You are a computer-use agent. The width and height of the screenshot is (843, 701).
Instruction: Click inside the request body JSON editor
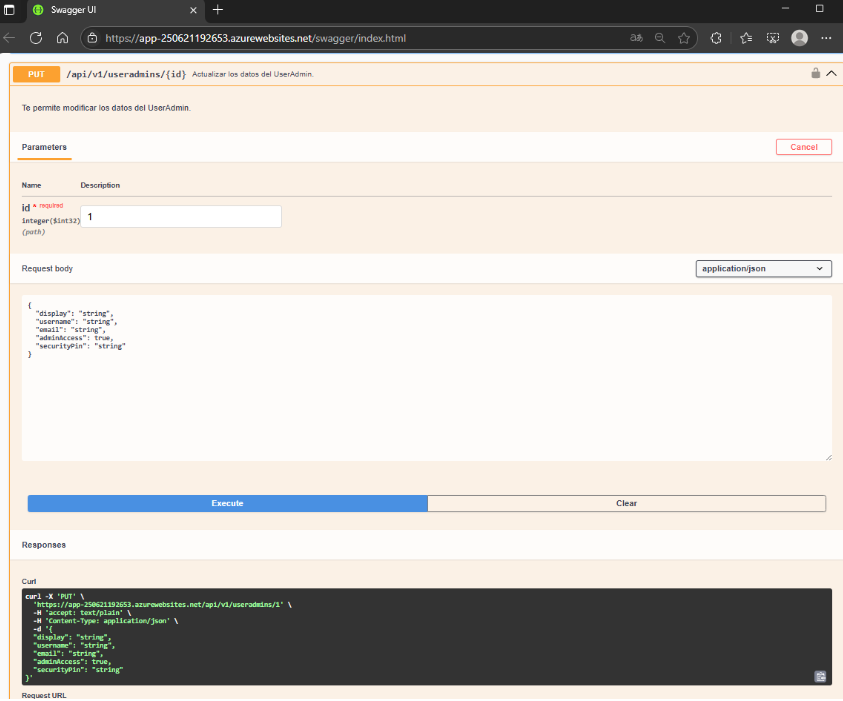click(x=426, y=378)
